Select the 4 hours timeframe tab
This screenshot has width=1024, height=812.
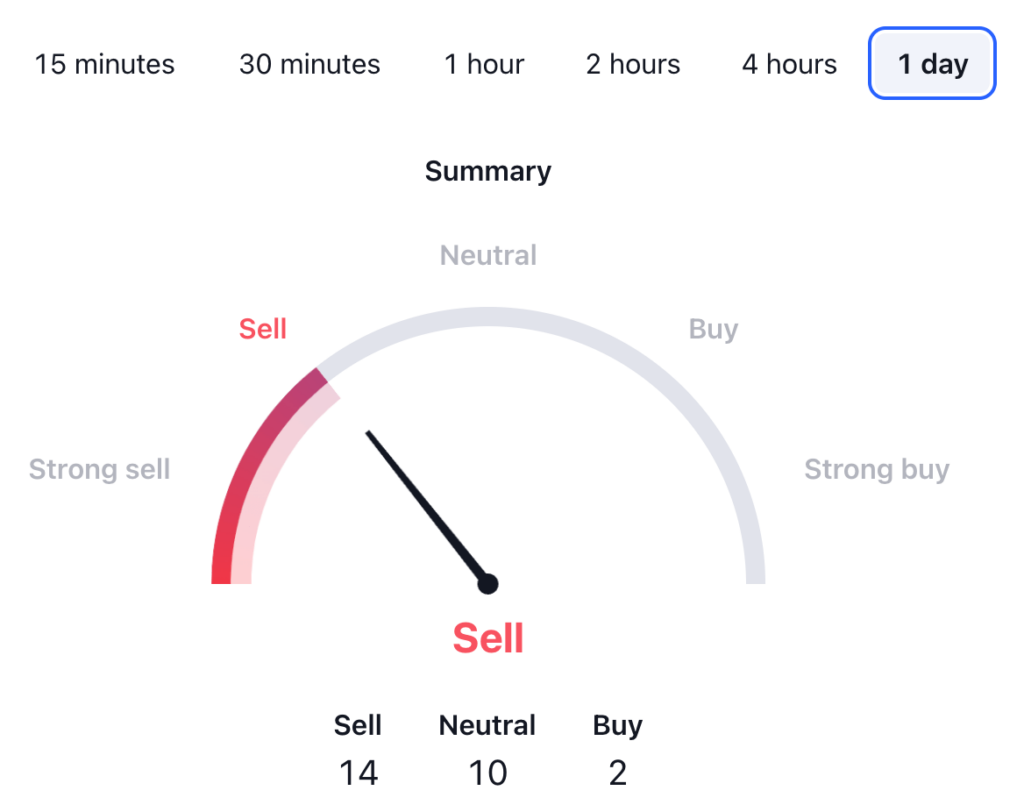[789, 65]
